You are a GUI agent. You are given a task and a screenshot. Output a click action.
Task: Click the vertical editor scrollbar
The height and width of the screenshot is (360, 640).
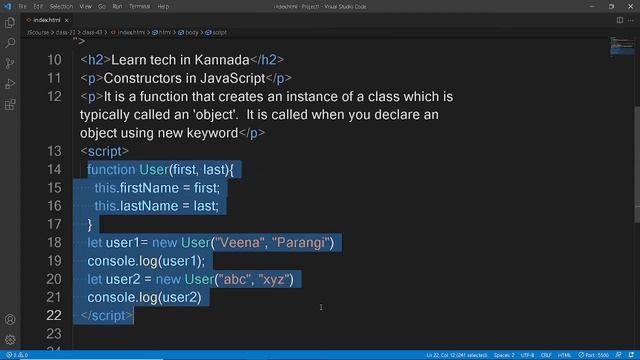(x=637, y=164)
